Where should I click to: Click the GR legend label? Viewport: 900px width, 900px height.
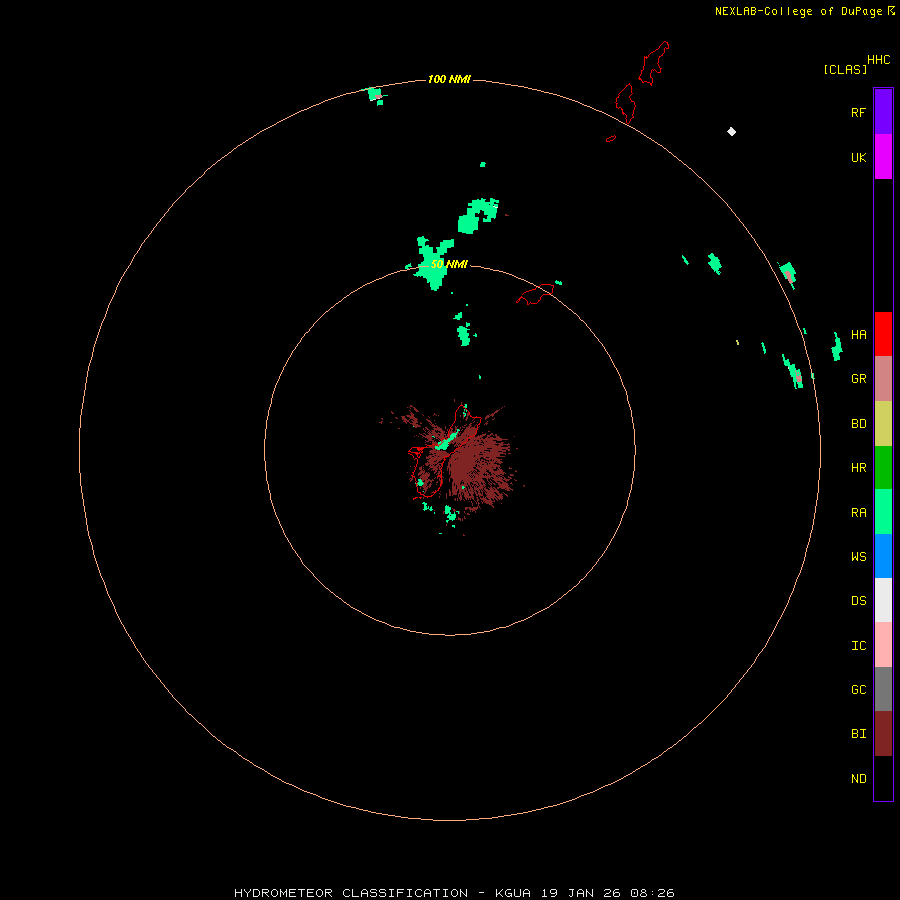(x=859, y=378)
